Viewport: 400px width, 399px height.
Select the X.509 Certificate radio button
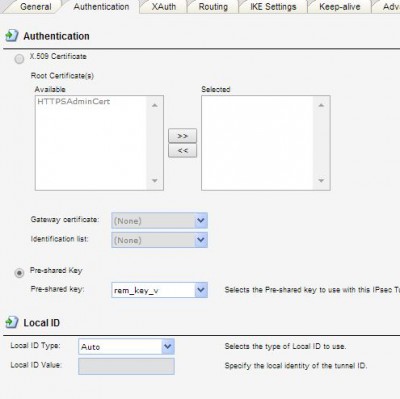coord(19,59)
